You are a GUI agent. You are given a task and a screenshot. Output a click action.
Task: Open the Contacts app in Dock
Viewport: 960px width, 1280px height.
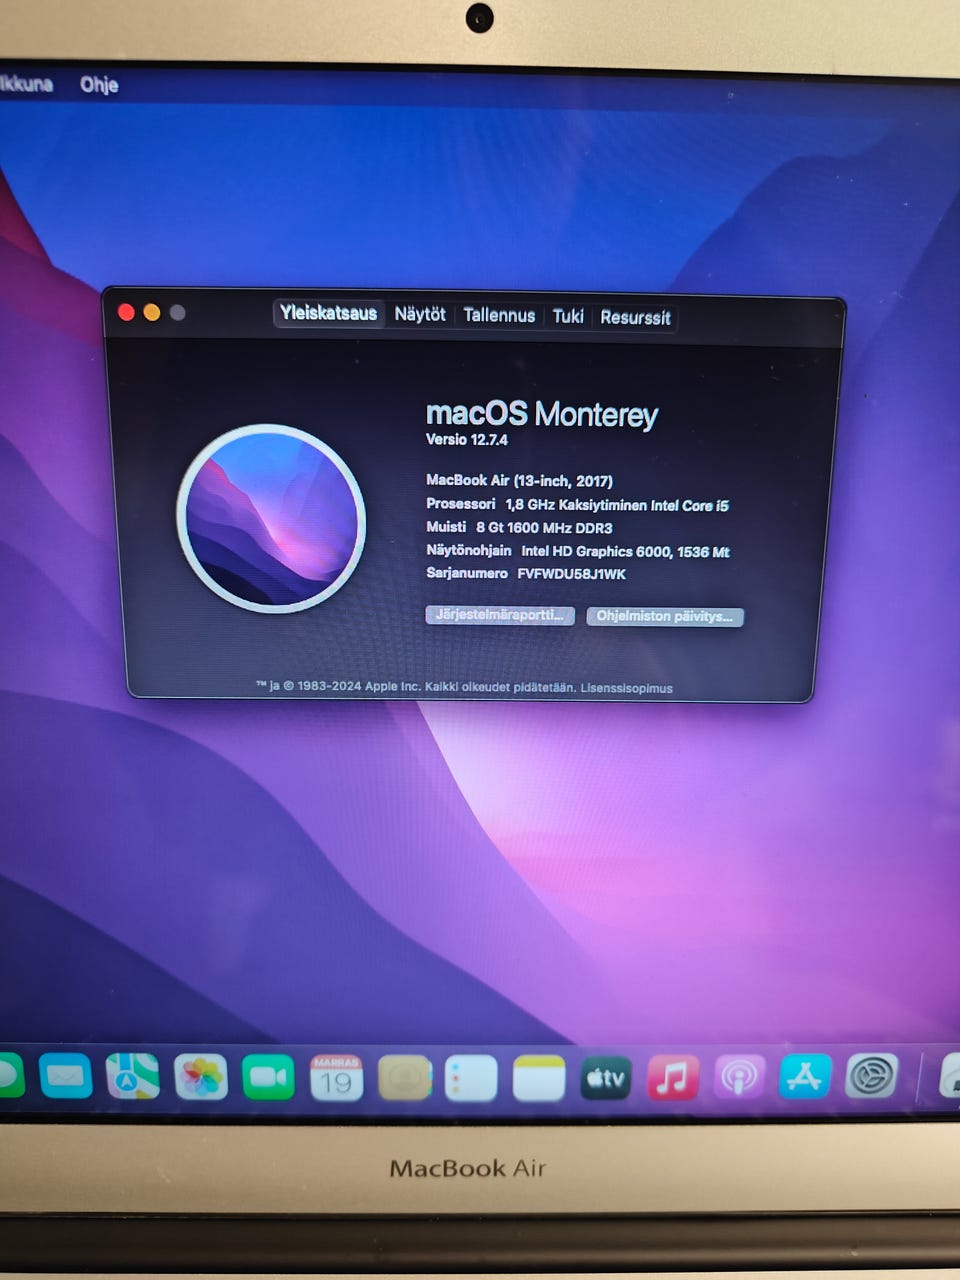404,1078
